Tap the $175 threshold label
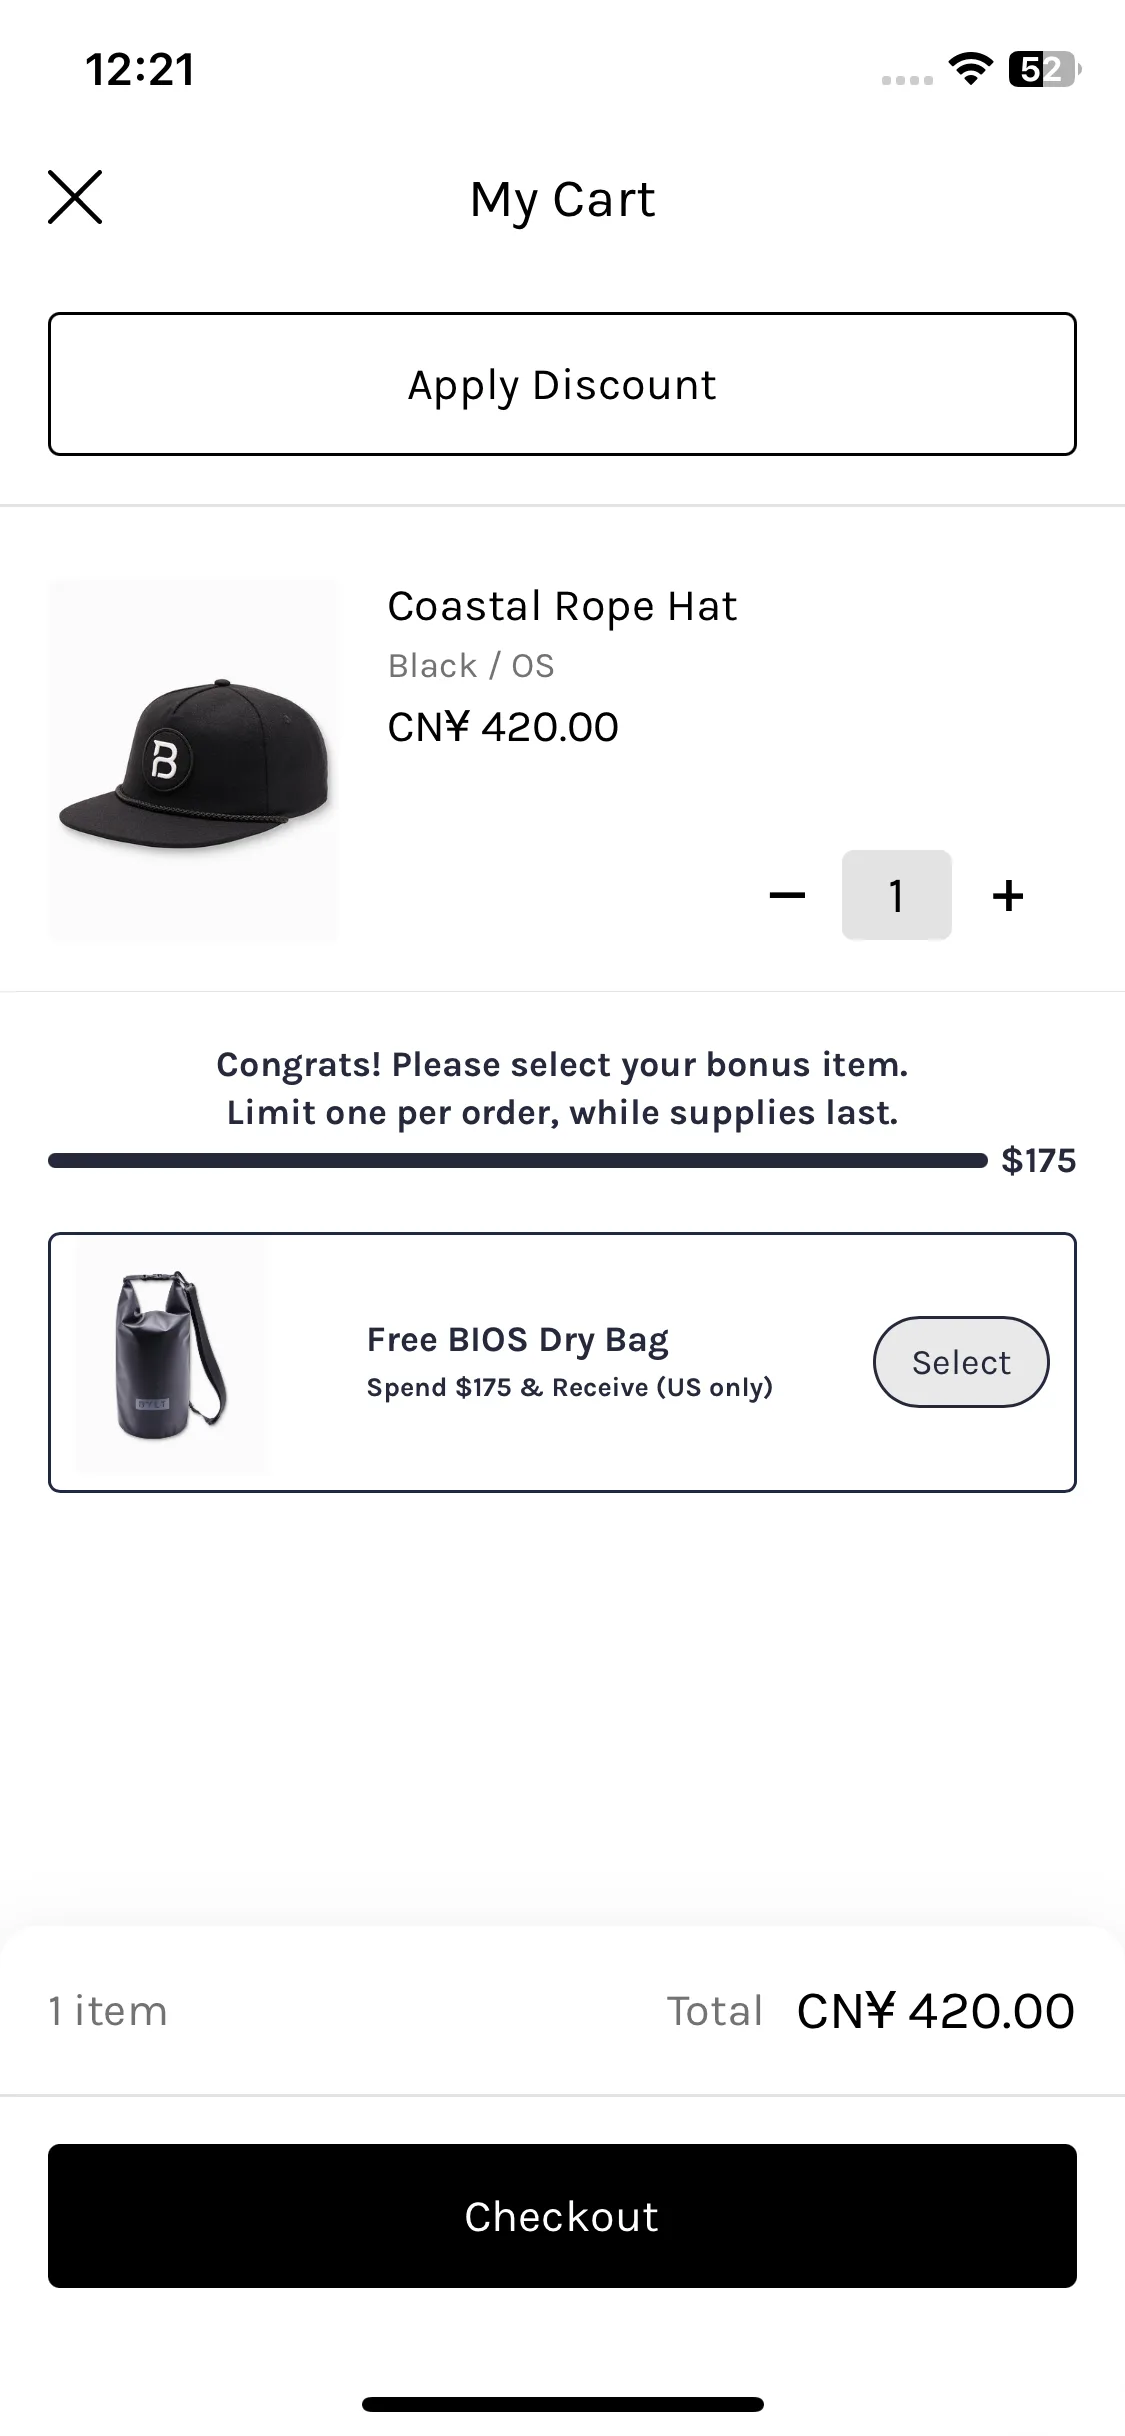Screen dimensions: 1125x2436 click(x=1038, y=1160)
